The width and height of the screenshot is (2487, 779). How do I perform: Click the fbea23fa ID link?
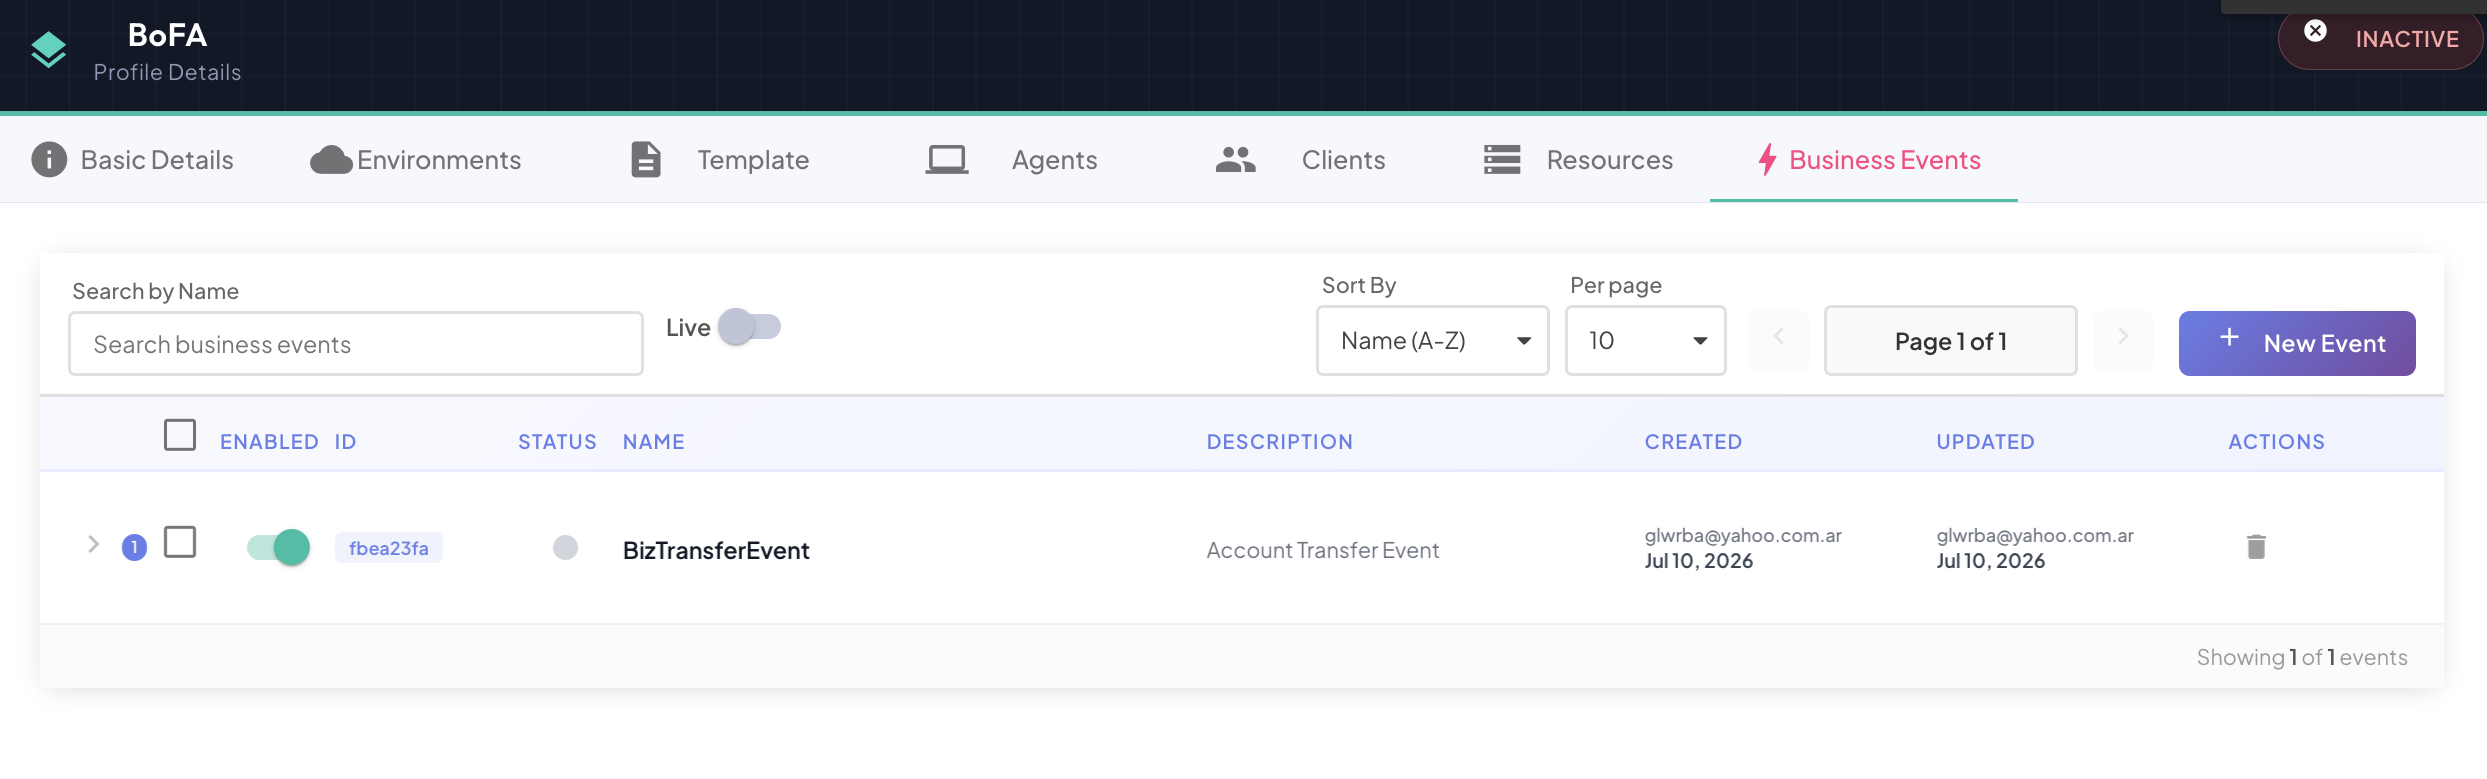(388, 548)
